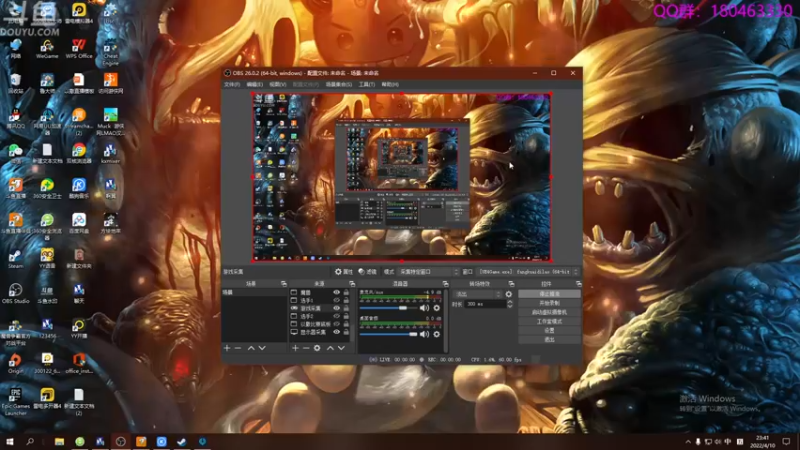
Task: Open WeGame desktop shortcut
Action: pyautogui.click(x=47, y=48)
